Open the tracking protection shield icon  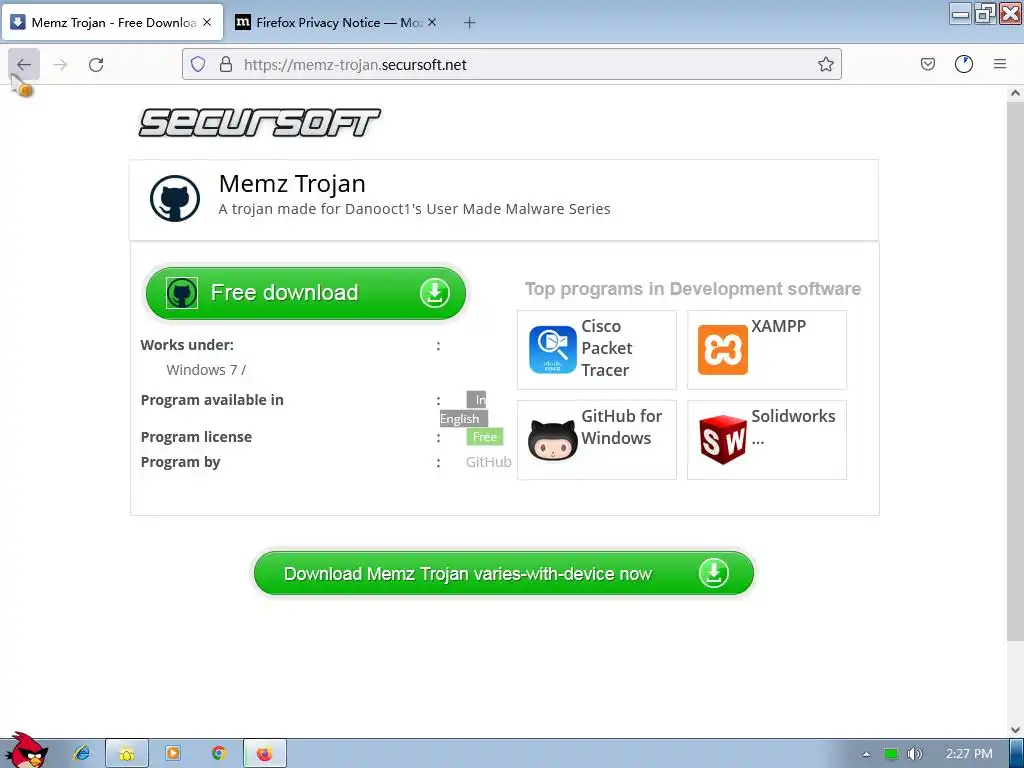(x=198, y=64)
